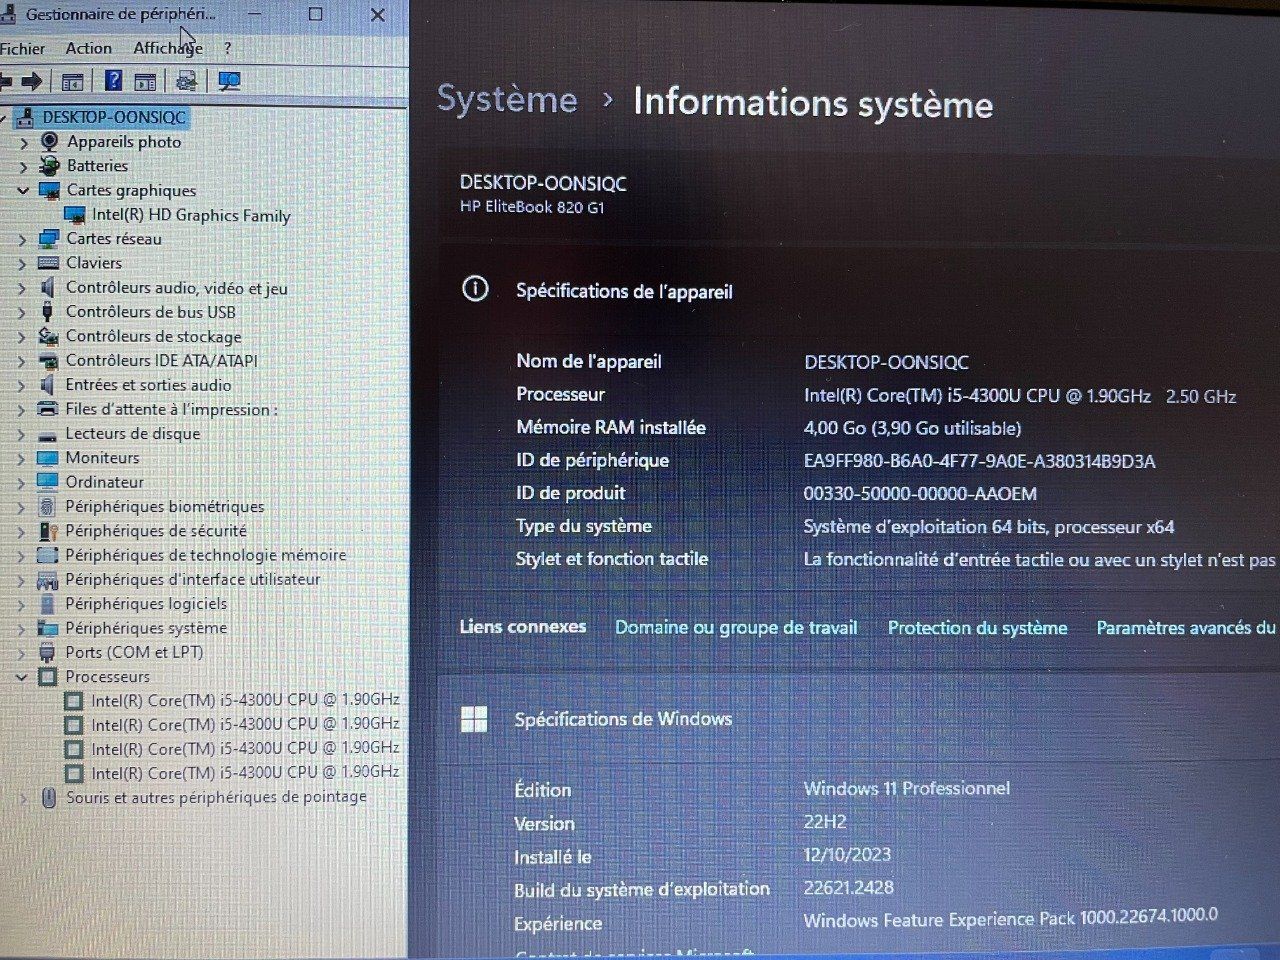Click the Intel(R) HD Graphics Family adapter icon
This screenshot has height=960, width=1280.
74,215
